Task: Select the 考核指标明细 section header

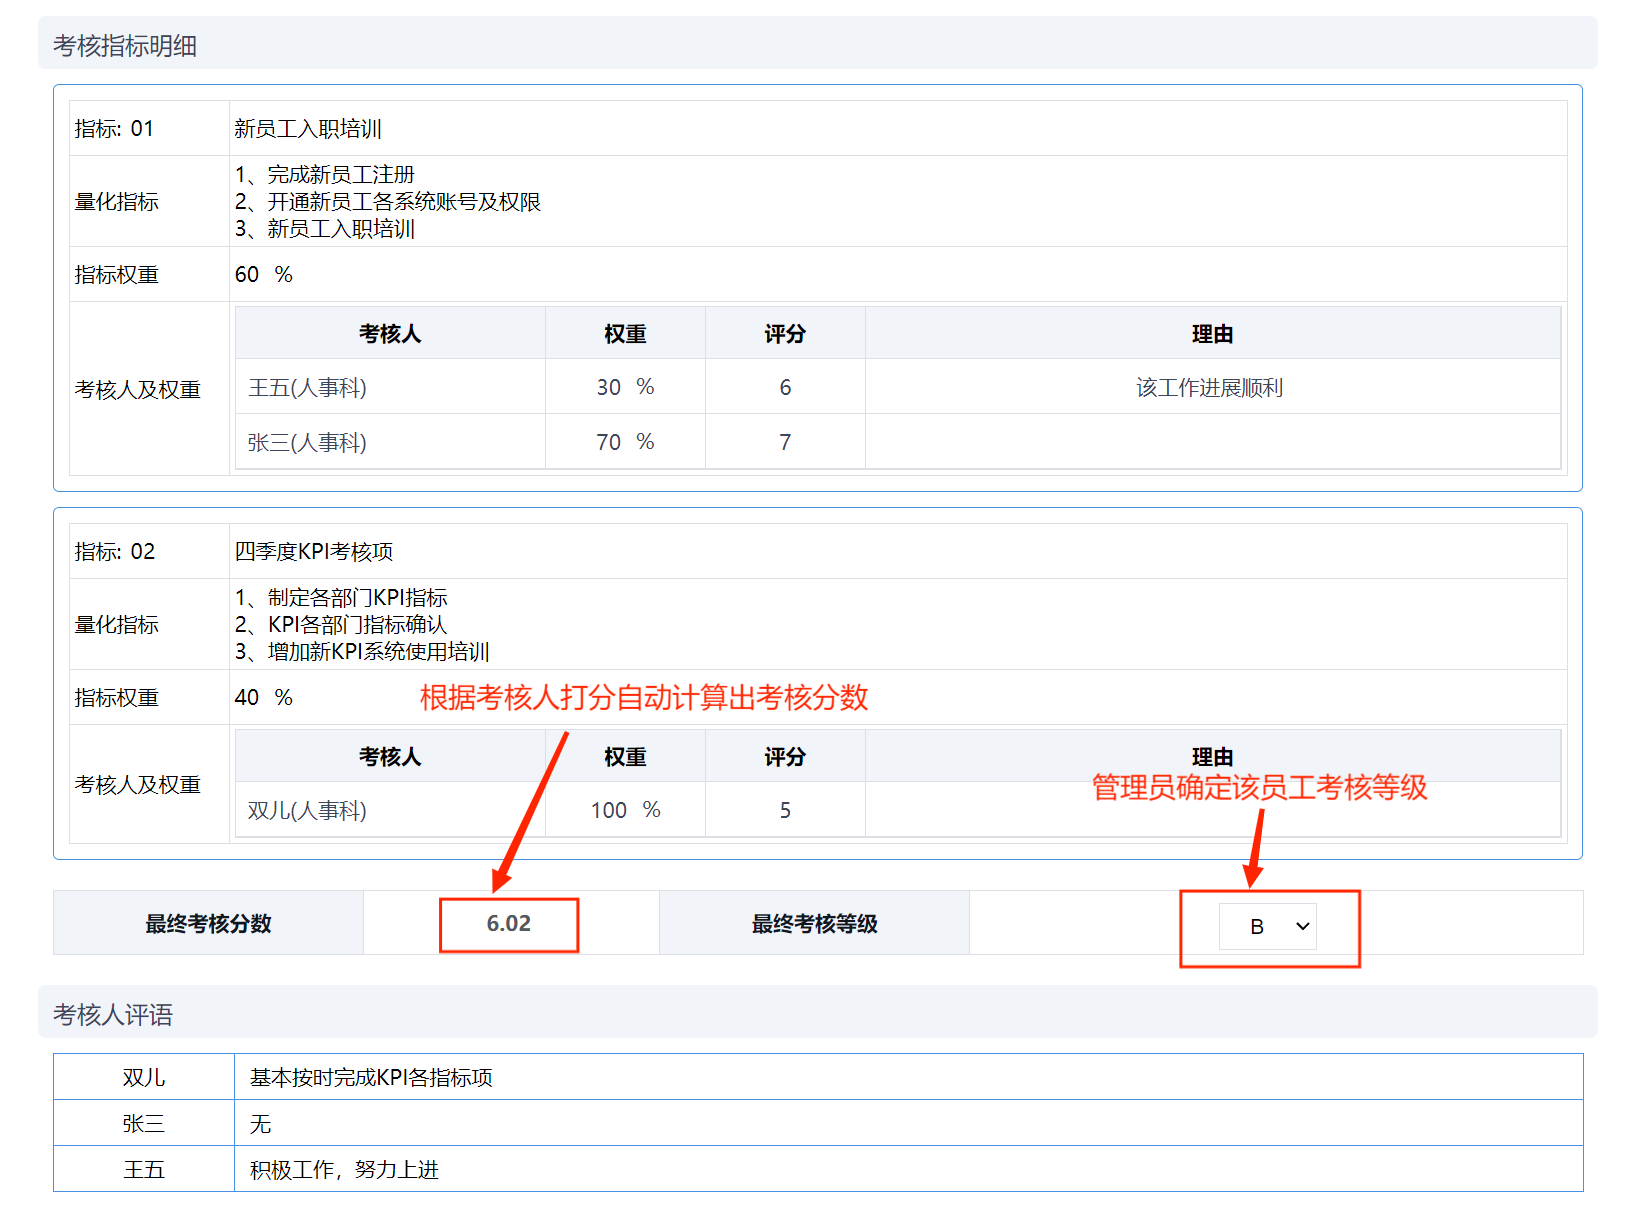Action: point(125,46)
